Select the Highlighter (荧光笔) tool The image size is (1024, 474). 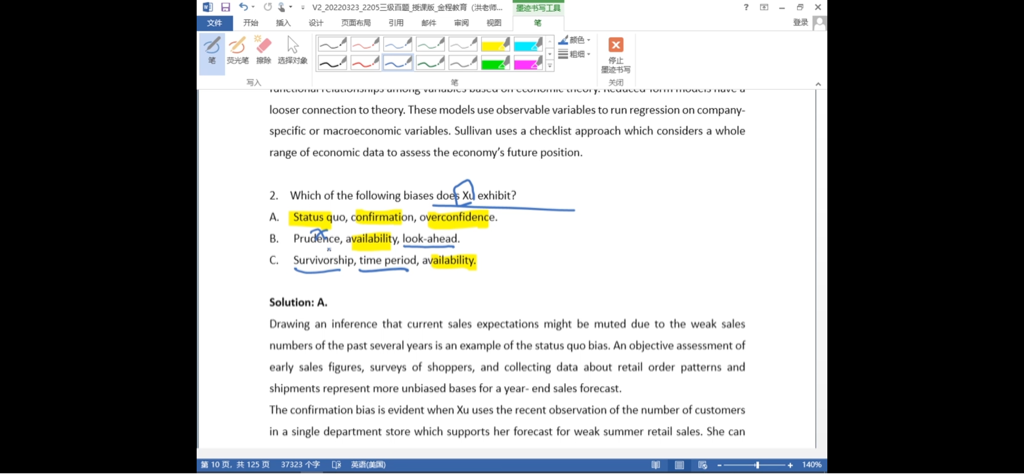(237, 51)
